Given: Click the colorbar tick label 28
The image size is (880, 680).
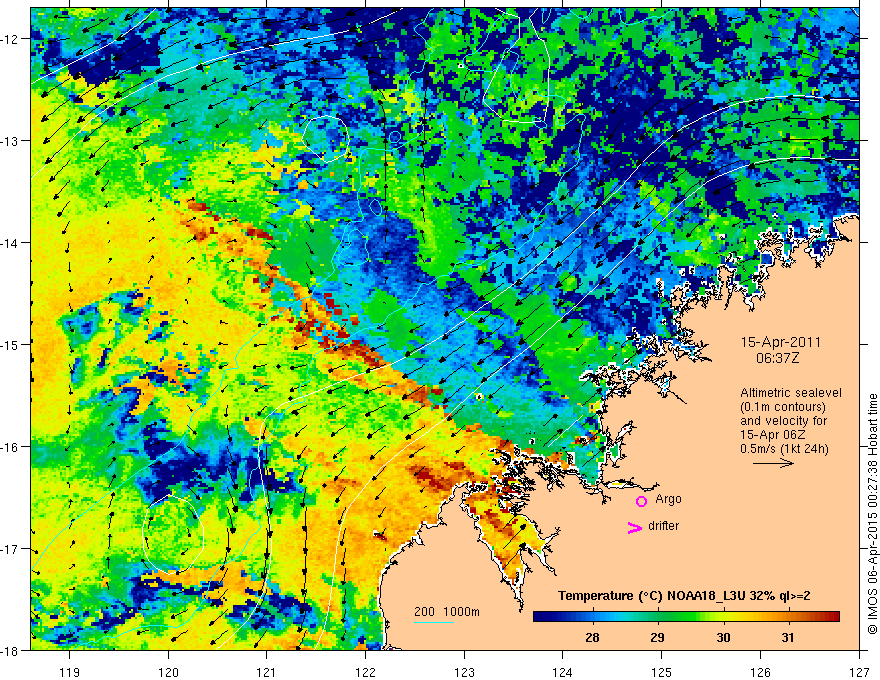Looking at the screenshot, I should (x=592, y=637).
